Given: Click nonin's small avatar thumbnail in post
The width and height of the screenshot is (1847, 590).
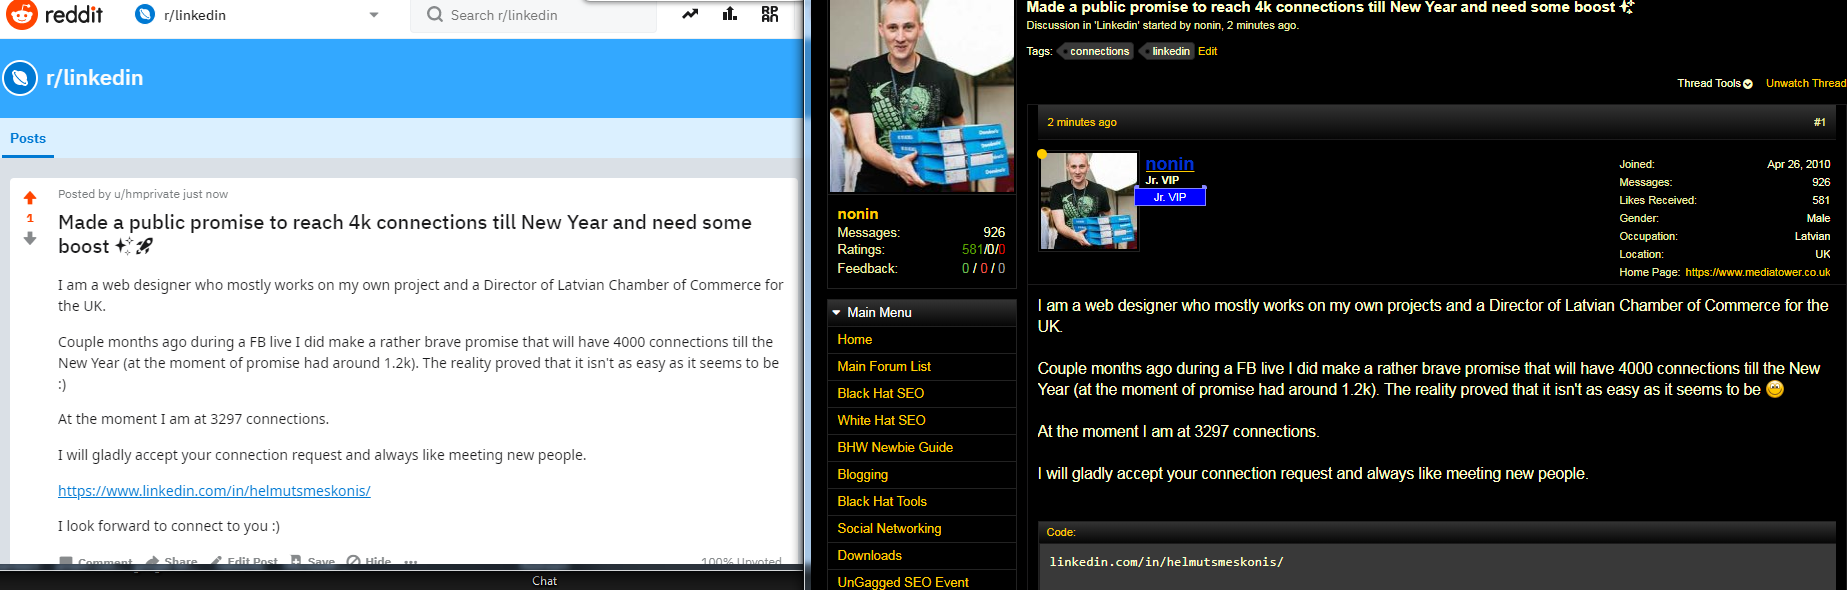Looking at the screenshot, I should point(1089,201).
